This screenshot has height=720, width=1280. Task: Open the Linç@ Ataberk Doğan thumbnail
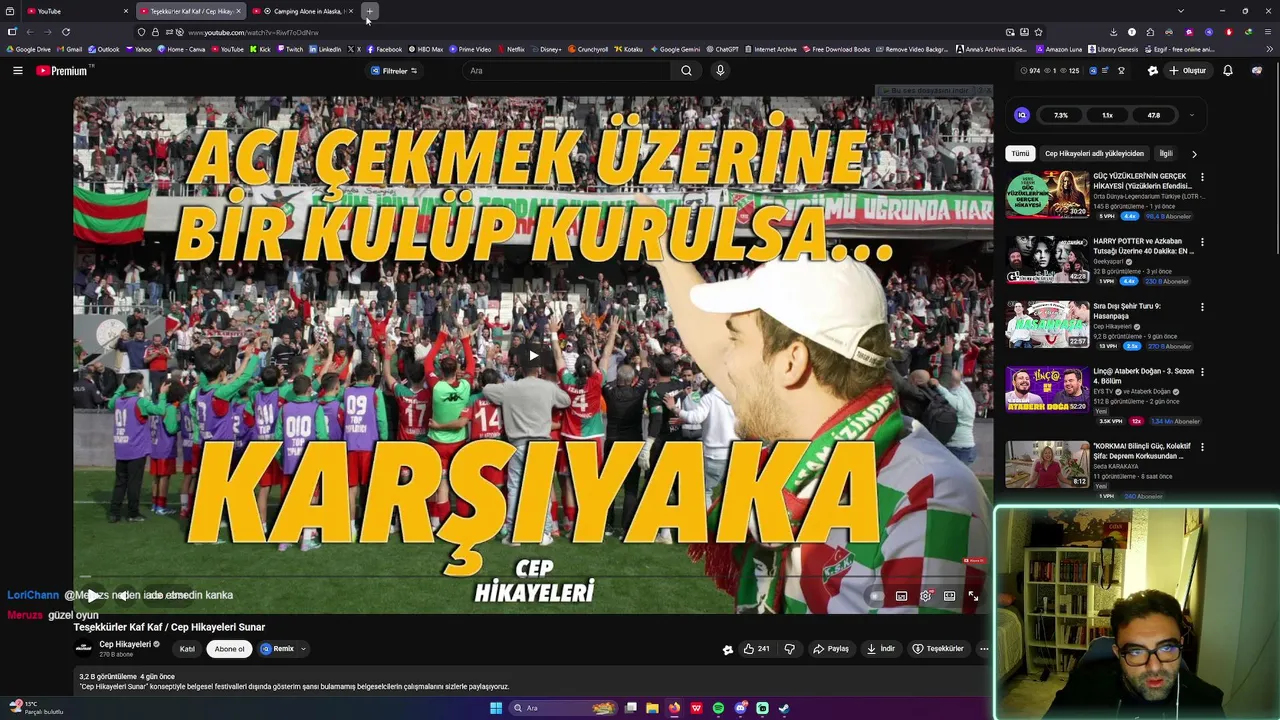(1047, 389)
